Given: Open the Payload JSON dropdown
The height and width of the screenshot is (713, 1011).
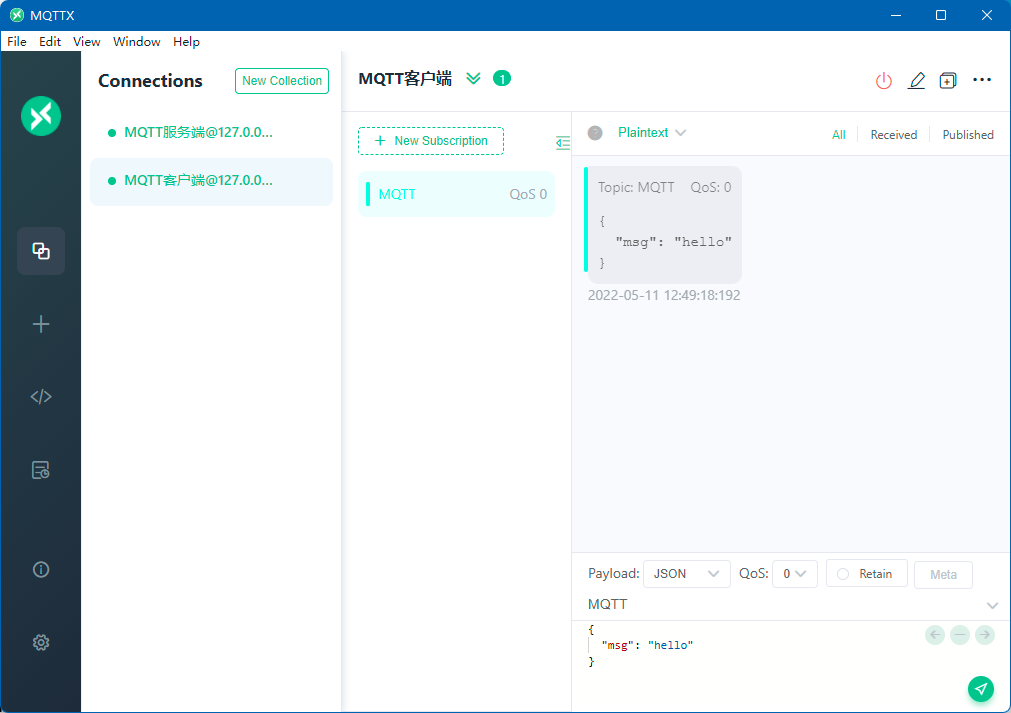Looking at the screenshot, I should [x=687, y=574].
